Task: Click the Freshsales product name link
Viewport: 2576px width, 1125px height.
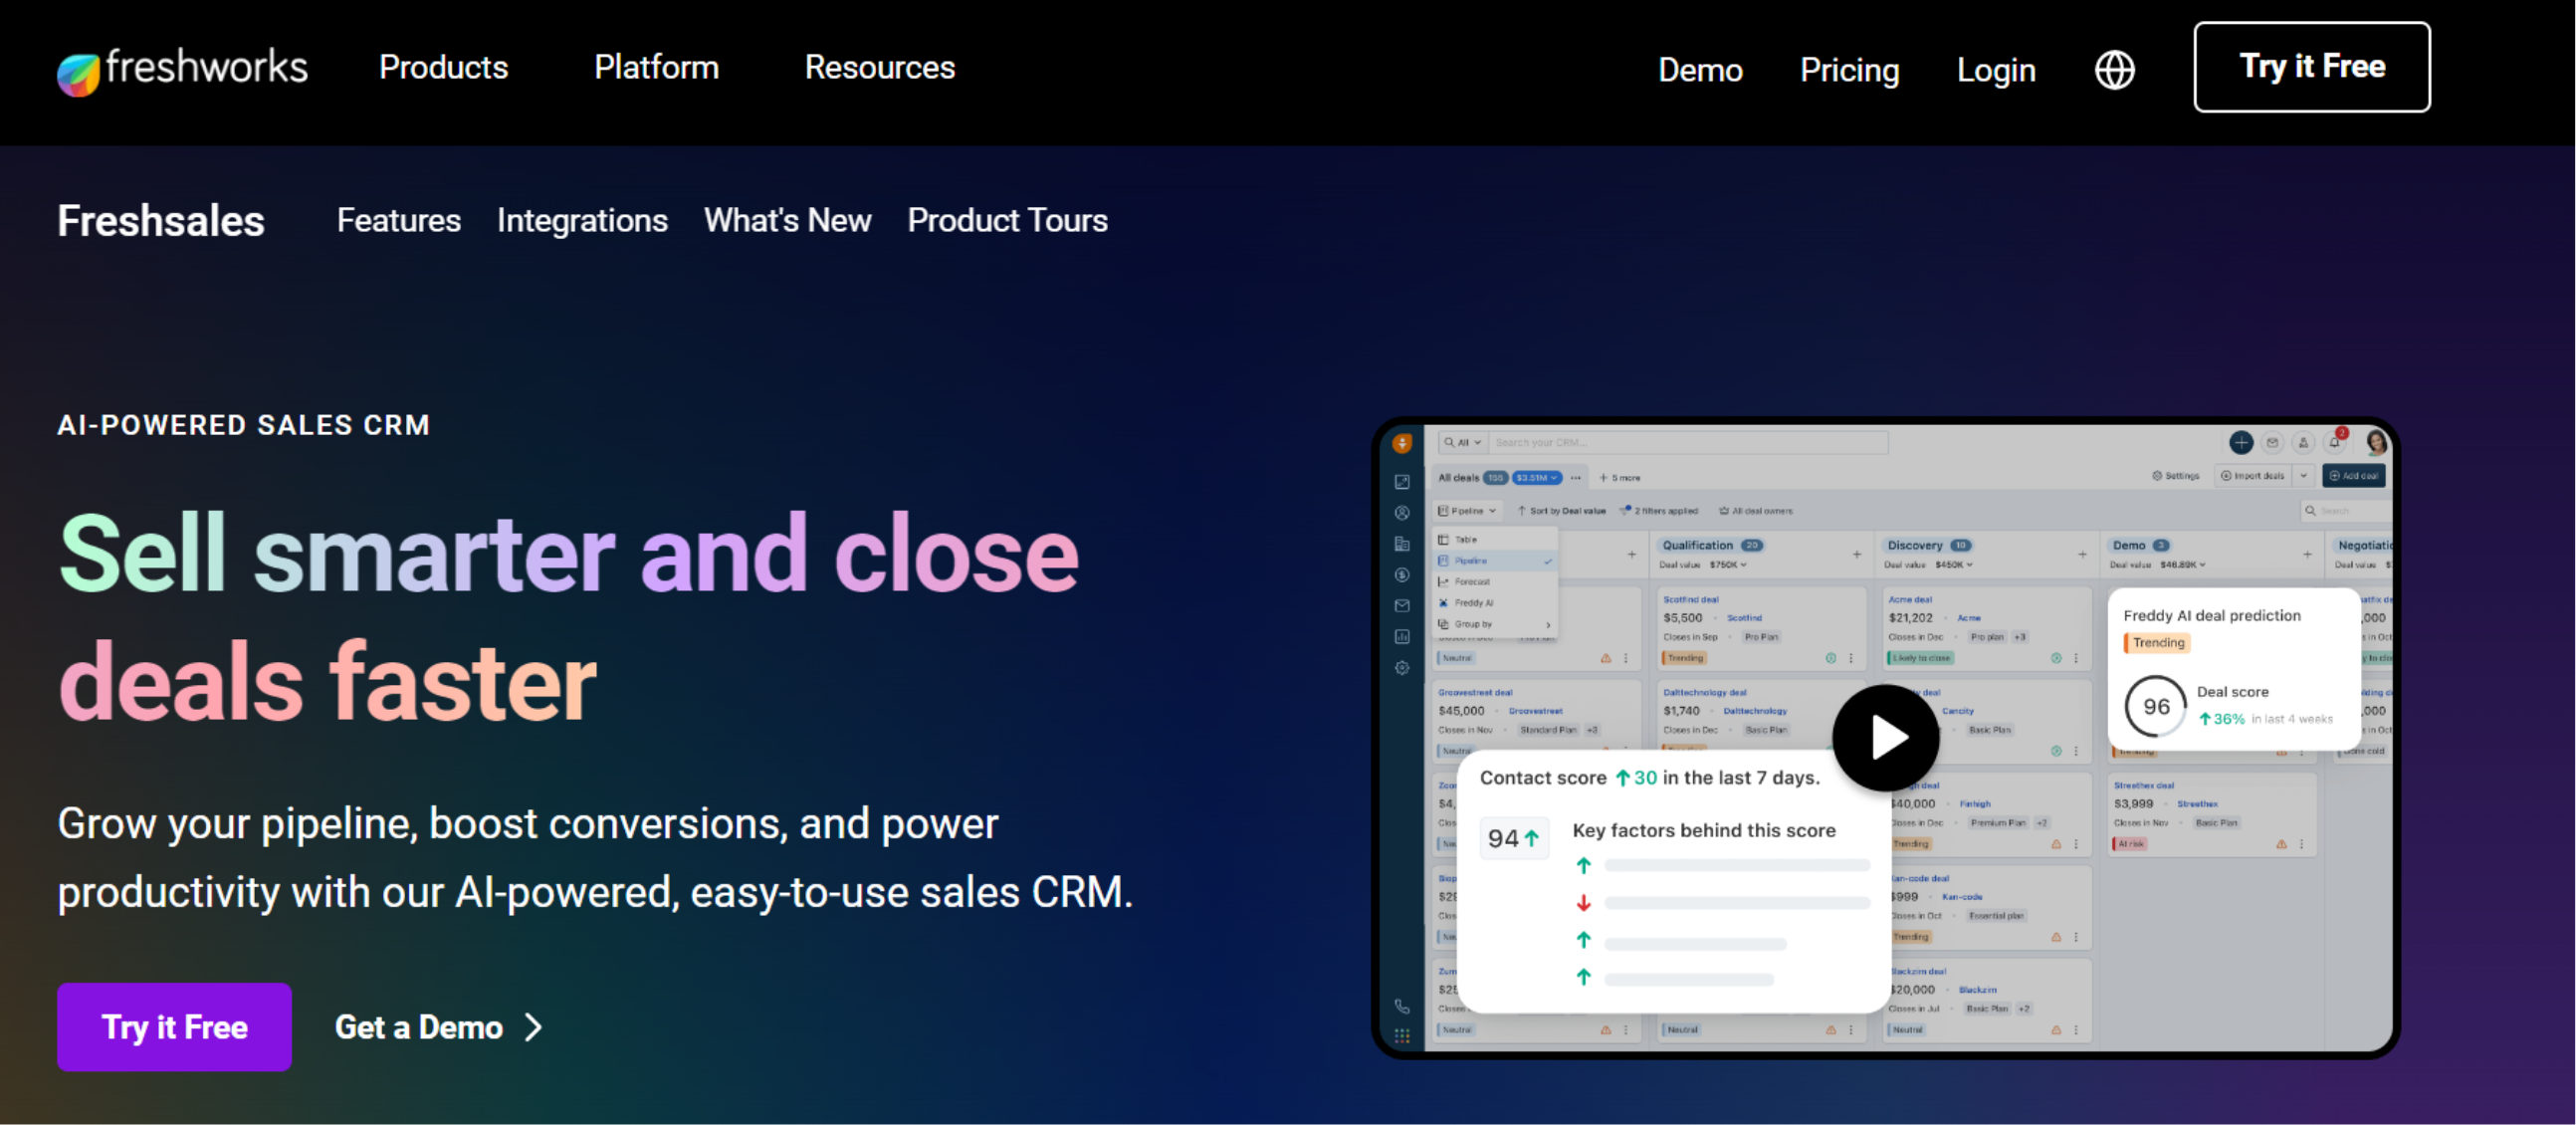Action: 160,221
